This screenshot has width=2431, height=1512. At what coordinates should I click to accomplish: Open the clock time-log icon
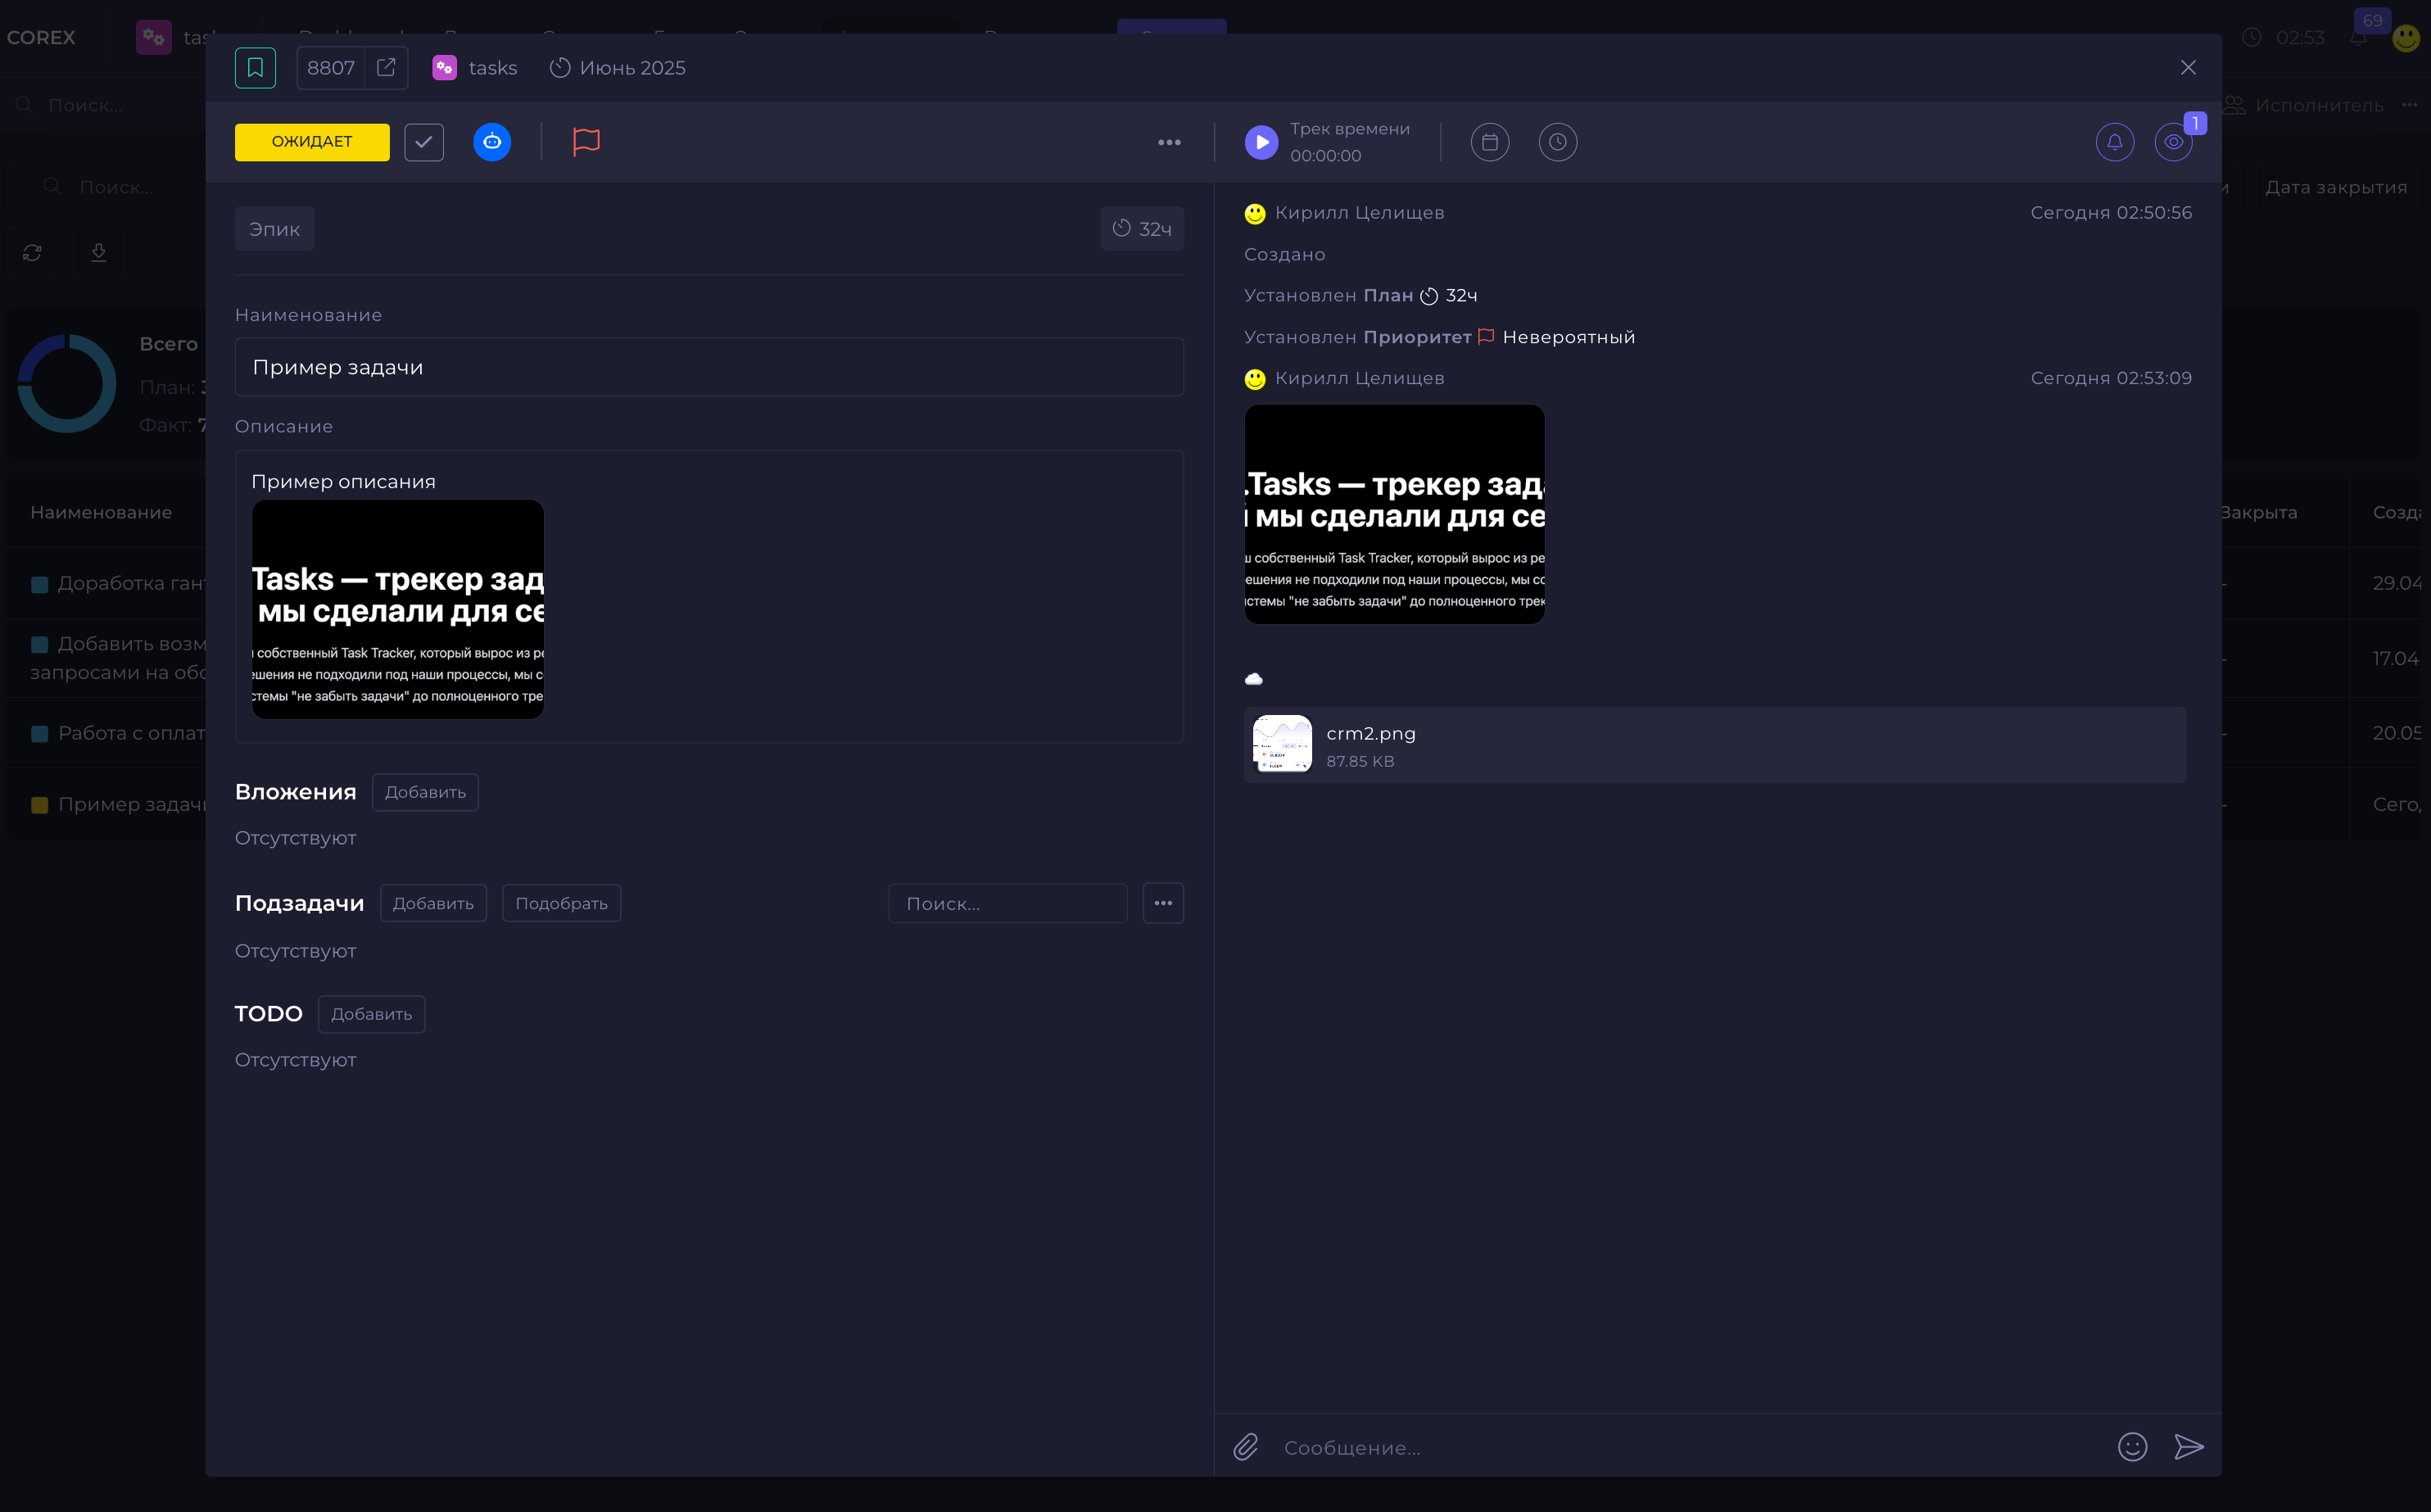point(1558,142)
